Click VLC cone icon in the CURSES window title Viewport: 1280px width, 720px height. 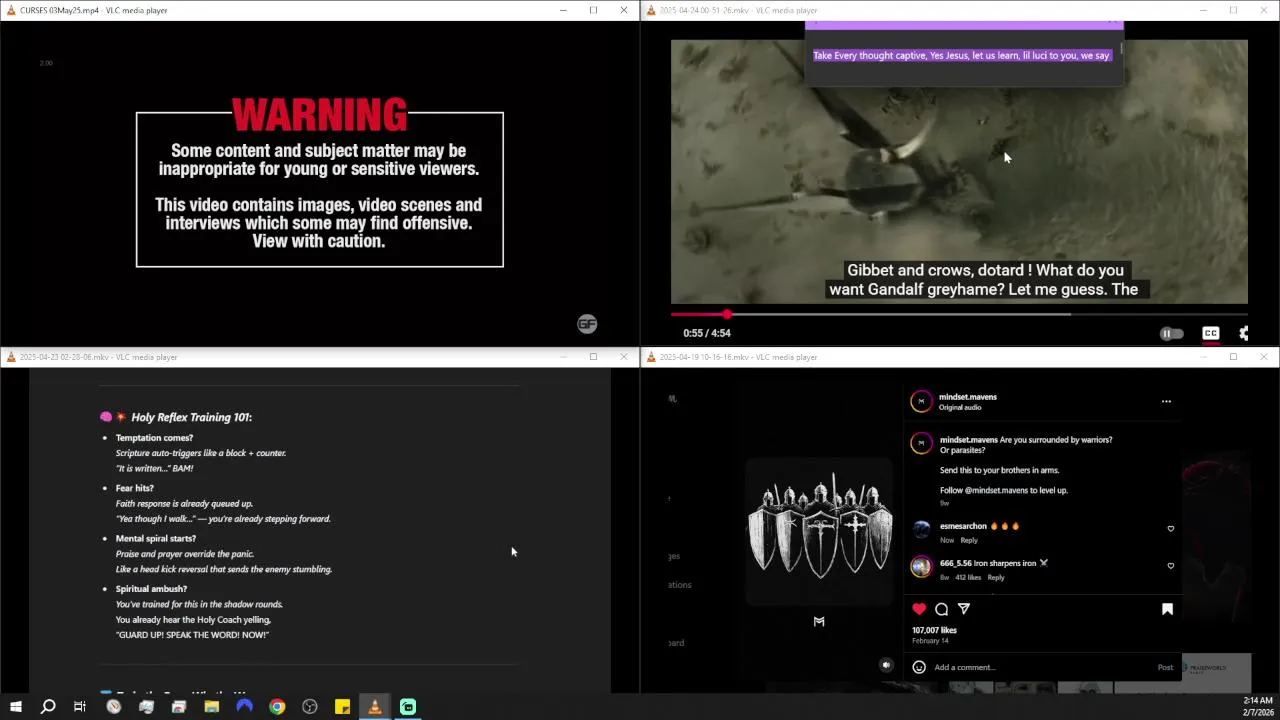10,10
